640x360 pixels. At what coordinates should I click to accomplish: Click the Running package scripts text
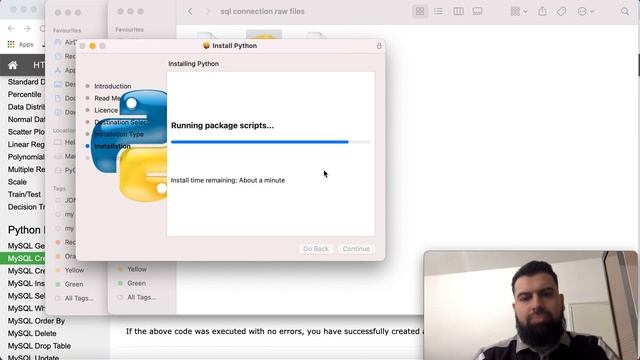click(222, 125)
